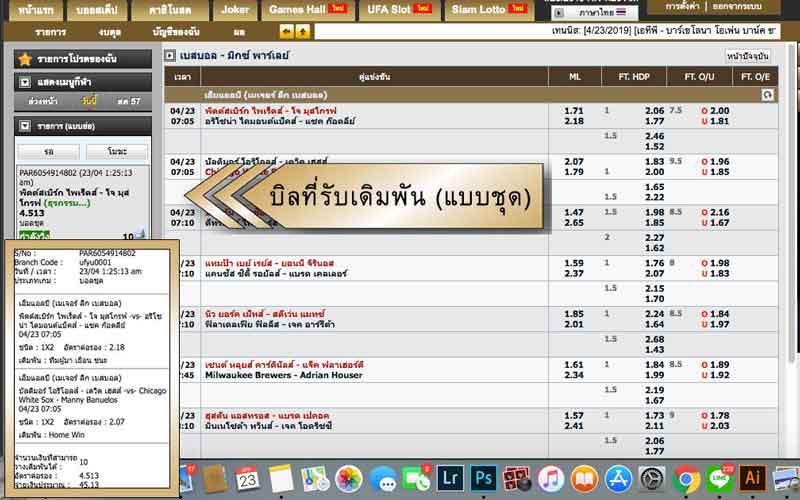Click ML odds 2.18
The width and height of the screenshot is (800, 500).
point(574,121)
